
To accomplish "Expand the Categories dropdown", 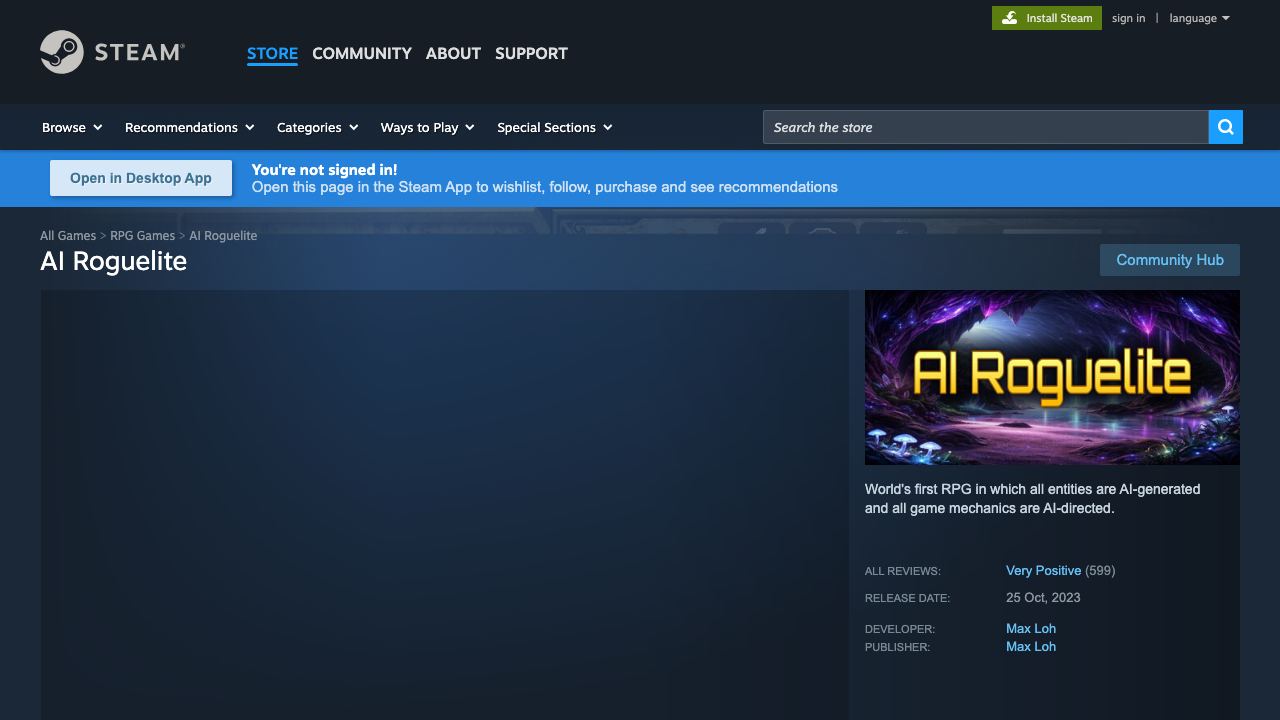I will pyautogui.click(x=317, y=127).
